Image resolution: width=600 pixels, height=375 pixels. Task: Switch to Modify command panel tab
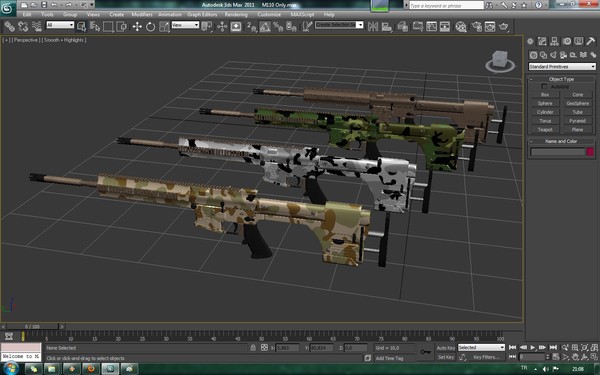coord(542,41)
